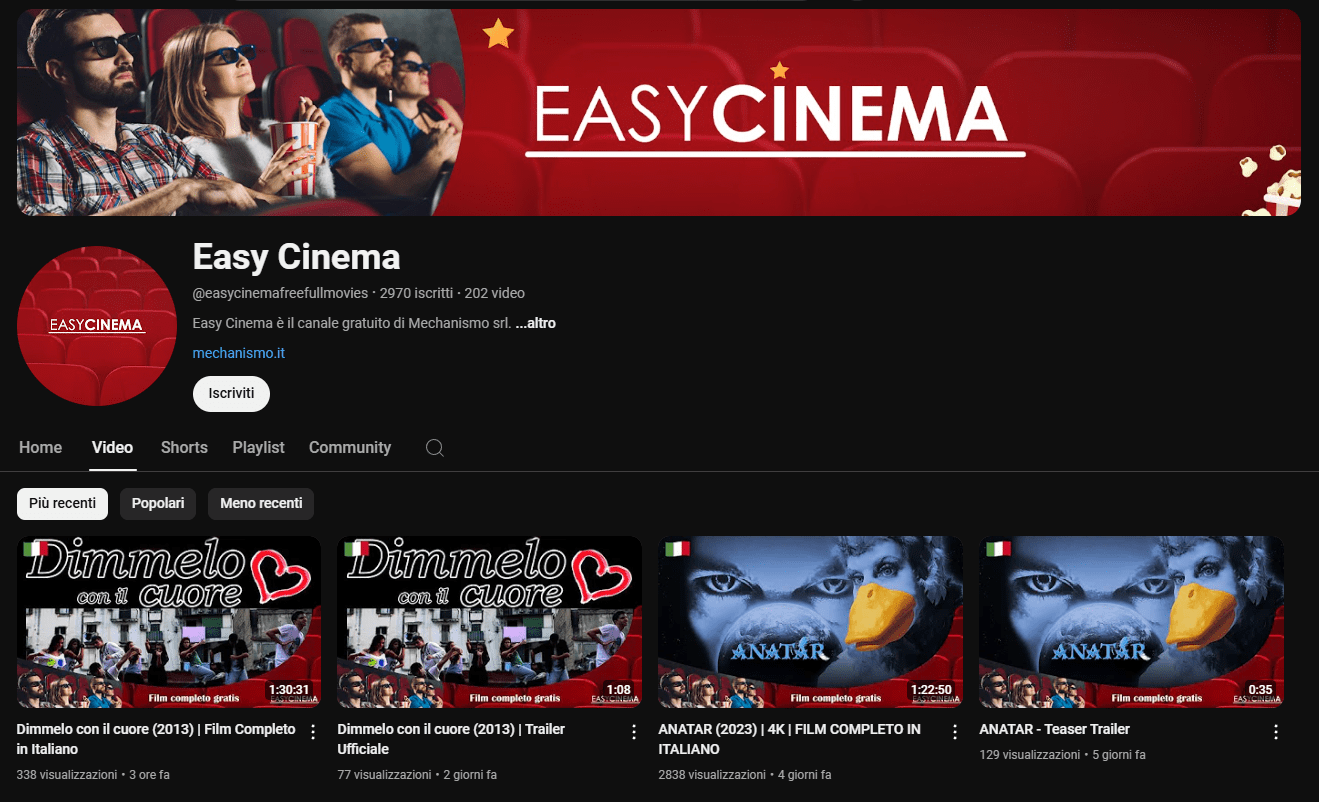
Task: Open title Dimmelo con il cuore (2013) Film Completo
Action: click(x=156, y=739)
